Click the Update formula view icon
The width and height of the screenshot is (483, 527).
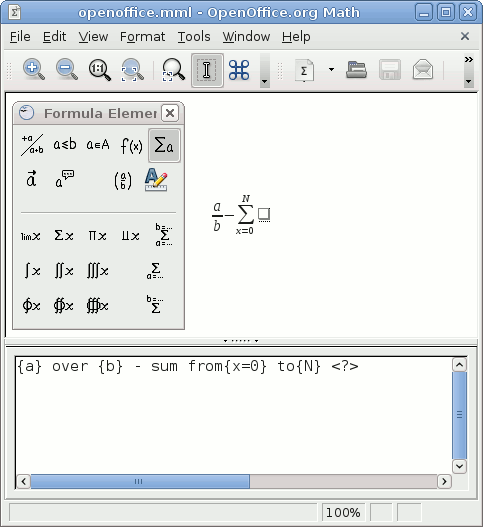point(173,70)
